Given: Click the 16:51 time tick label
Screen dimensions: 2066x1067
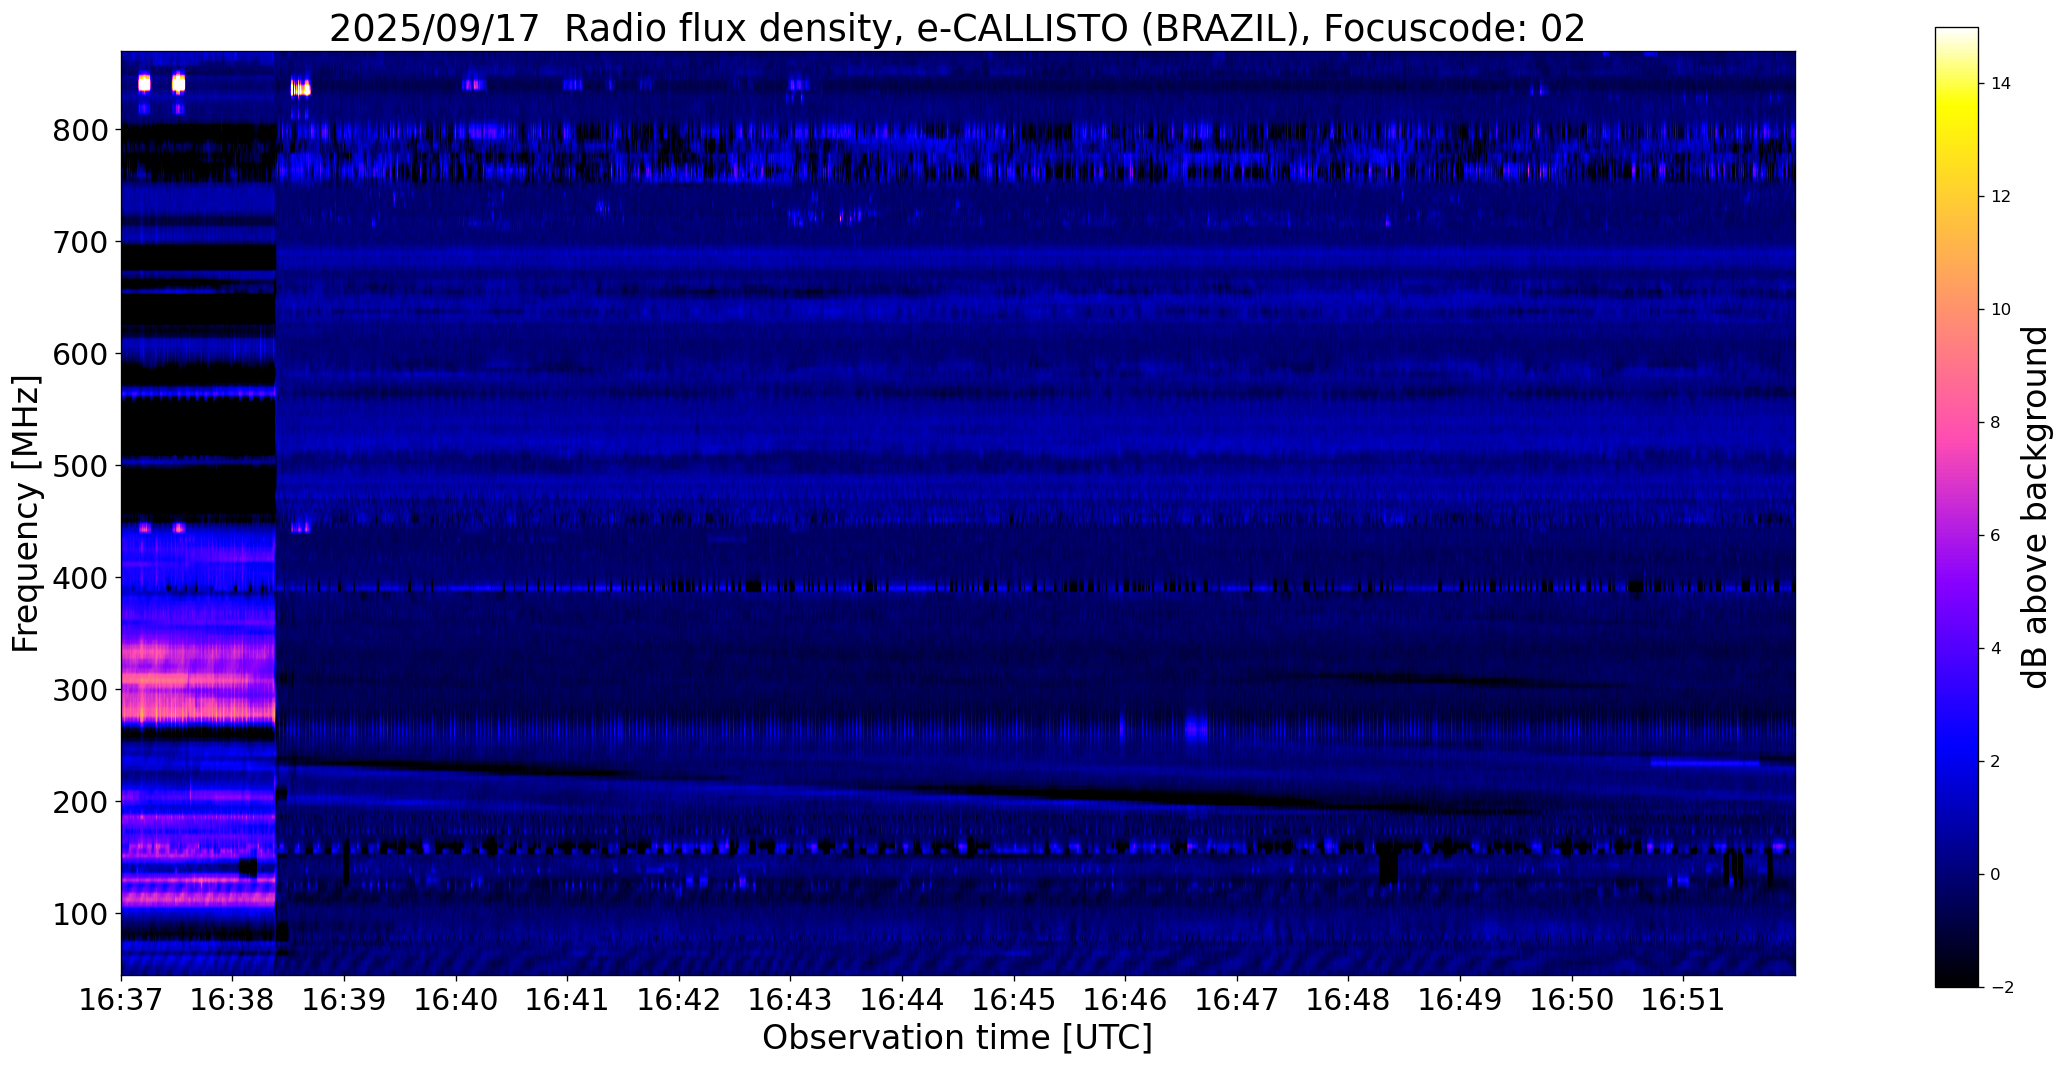Looking at the screenshot, I should 1684,999.
